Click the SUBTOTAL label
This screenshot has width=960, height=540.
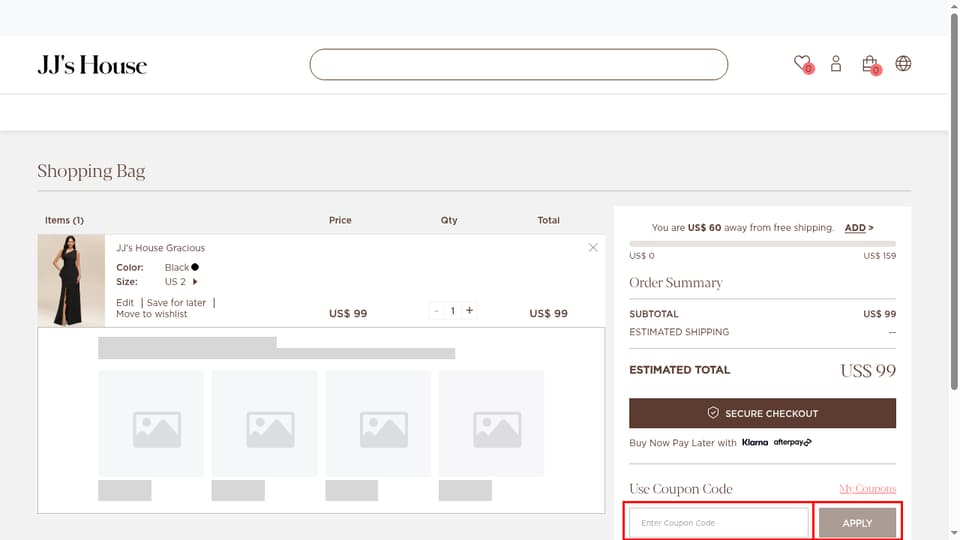pyautogui.click(x=654, y=314)
